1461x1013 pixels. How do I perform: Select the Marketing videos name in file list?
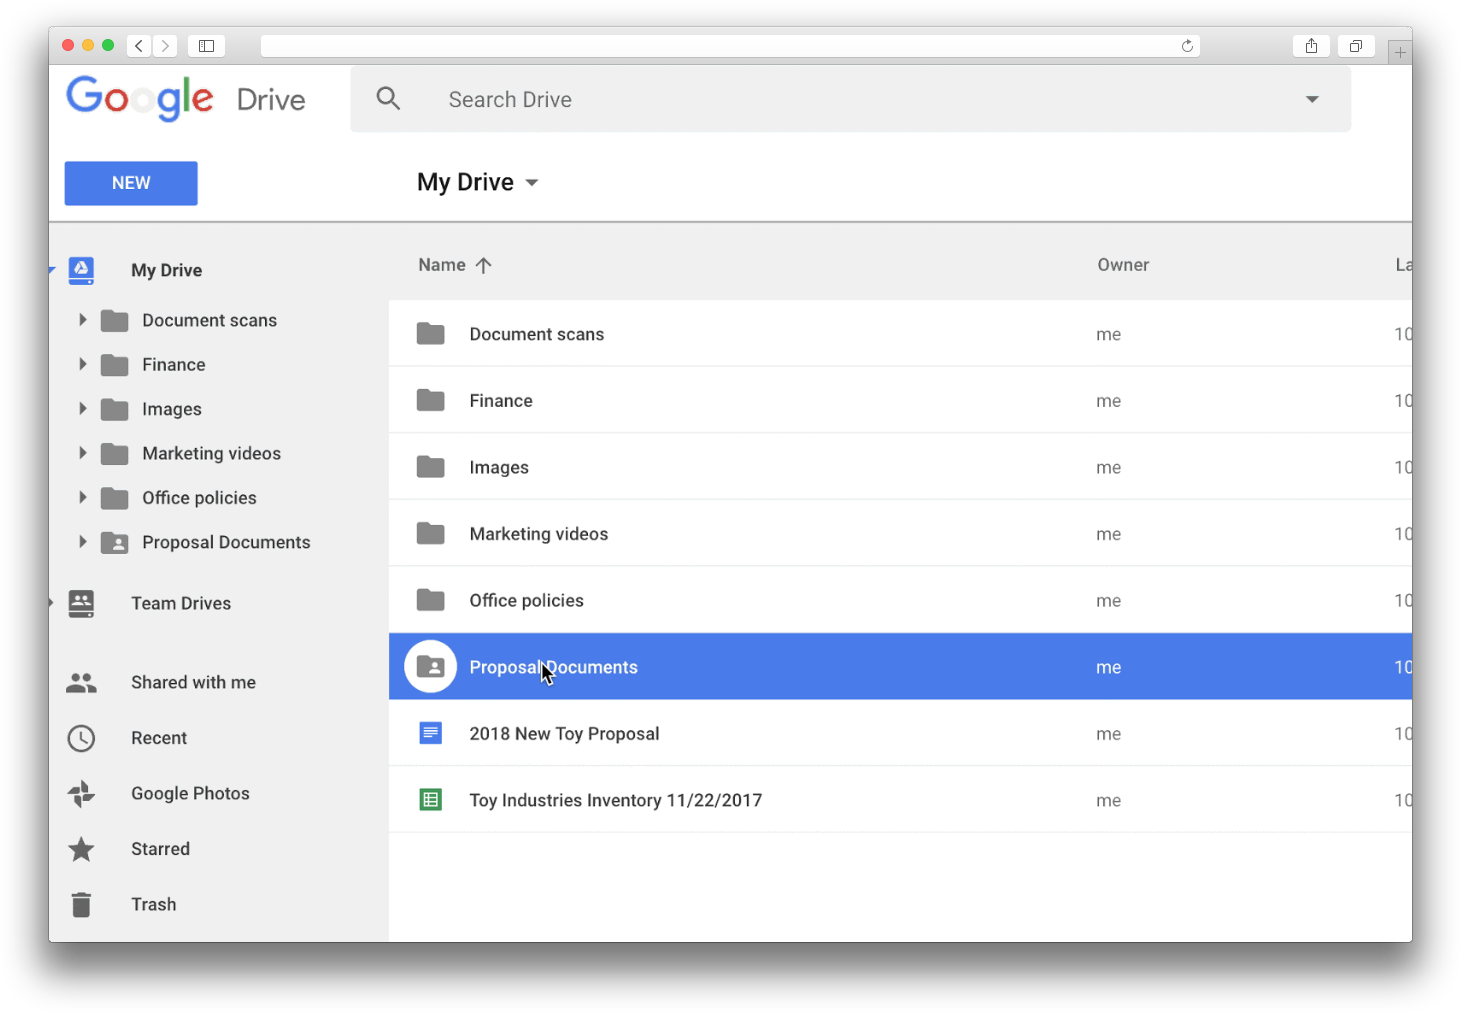click(538, 534)
